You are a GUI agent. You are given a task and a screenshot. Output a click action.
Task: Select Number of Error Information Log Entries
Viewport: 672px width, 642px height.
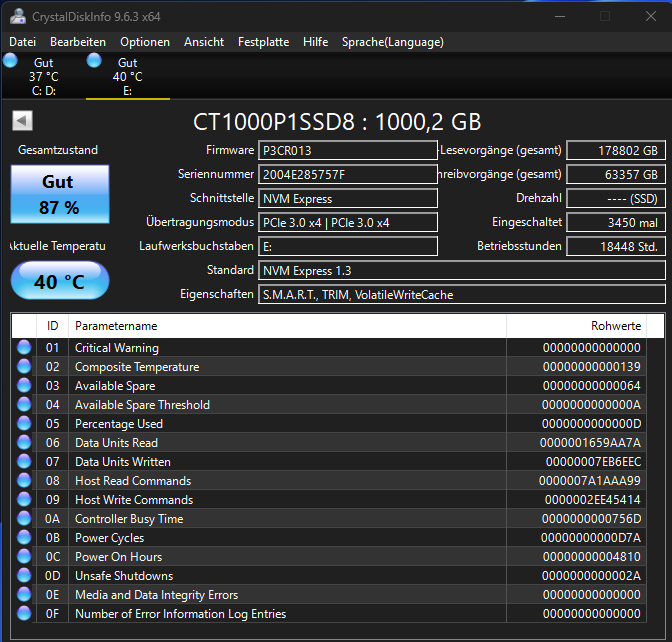180,614
